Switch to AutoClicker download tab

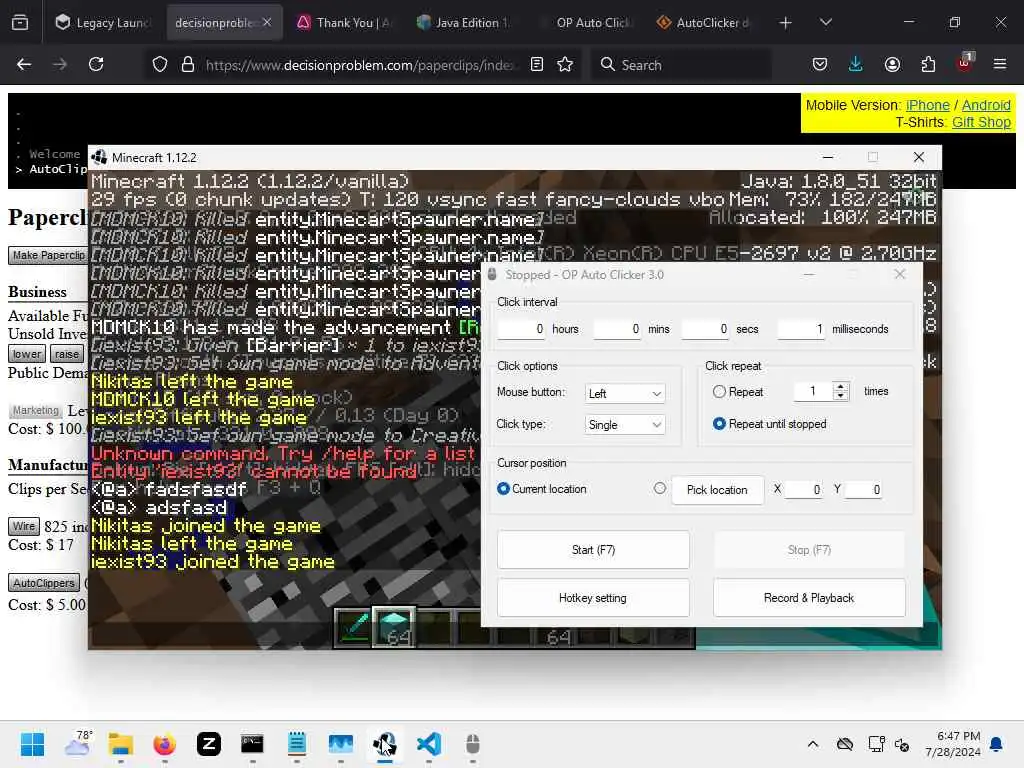(x=703, y=23)
